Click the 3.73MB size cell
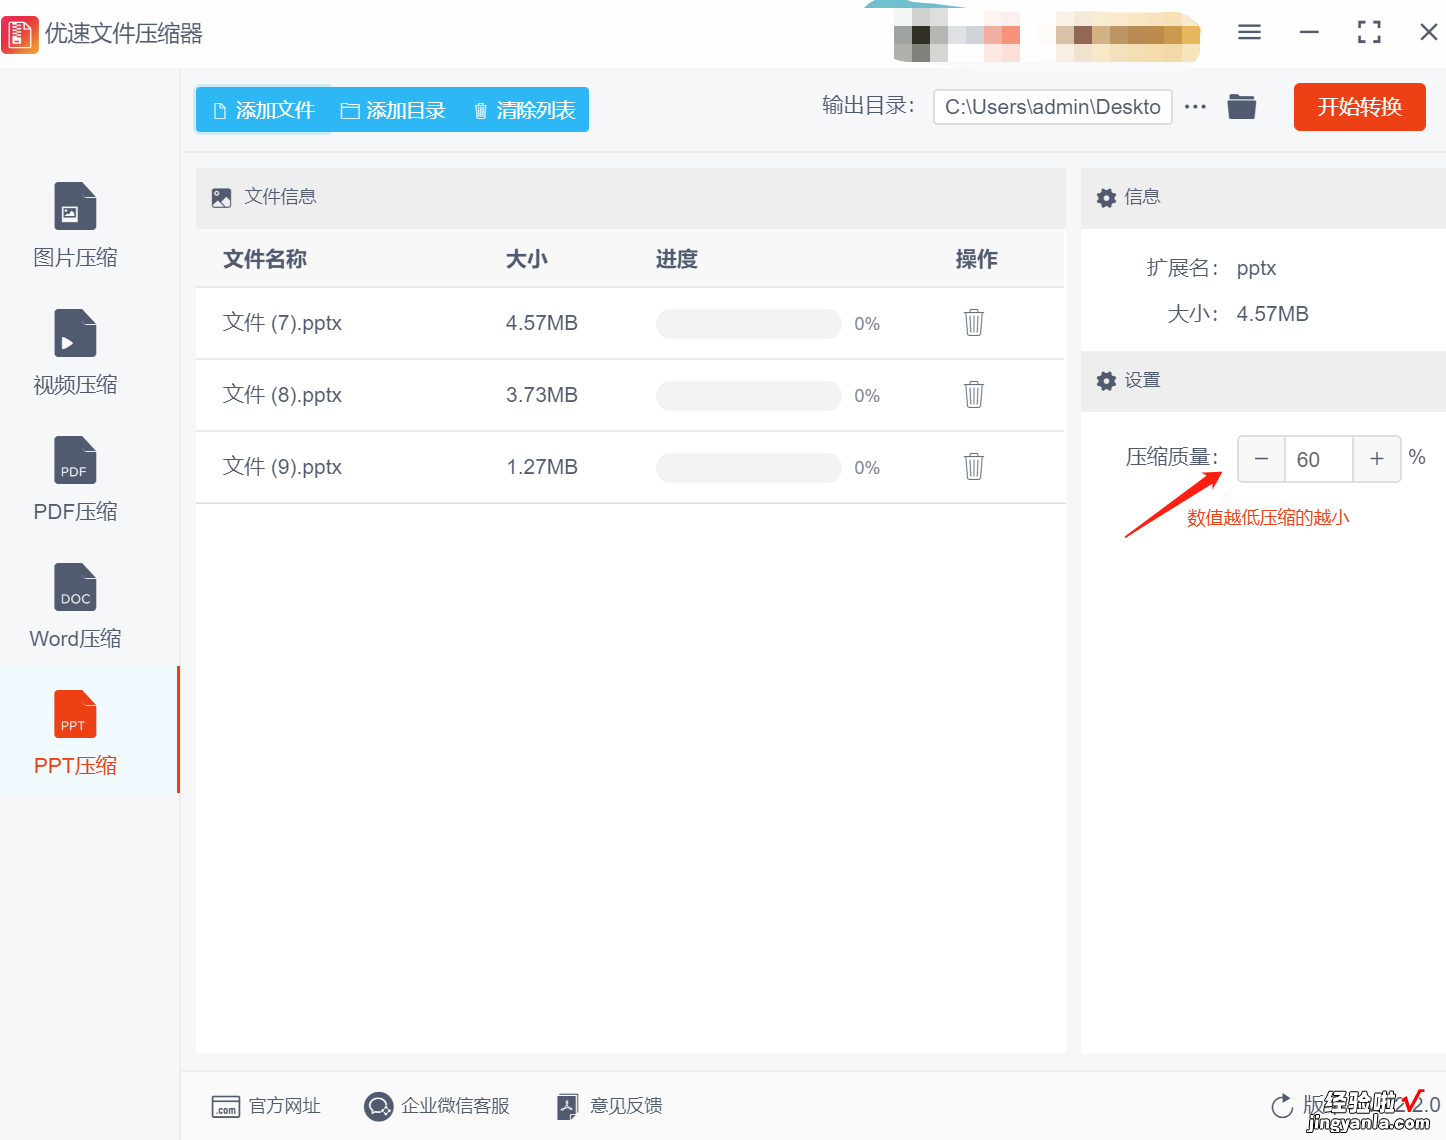The height and width of the screenshot is (1140, 1446). tap(542, 395)
